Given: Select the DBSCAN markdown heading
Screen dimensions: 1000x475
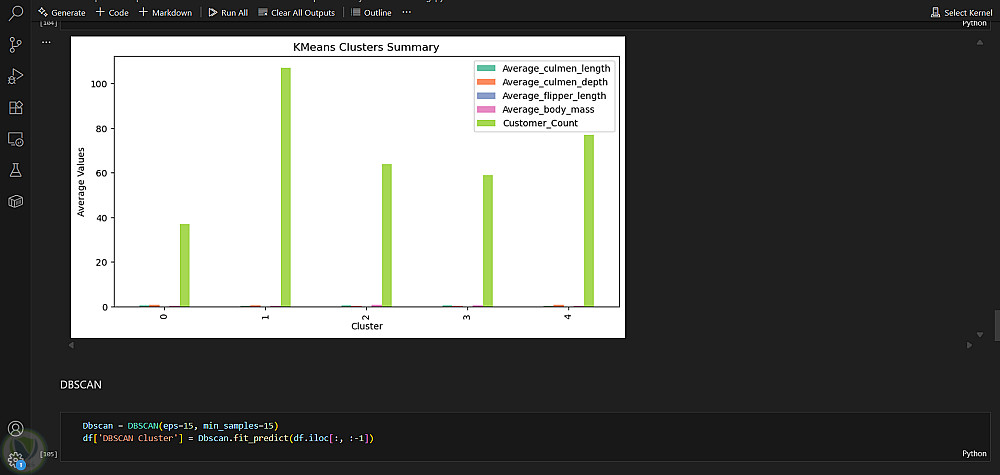Looking at the screenshot, I should tap(80, 384).
